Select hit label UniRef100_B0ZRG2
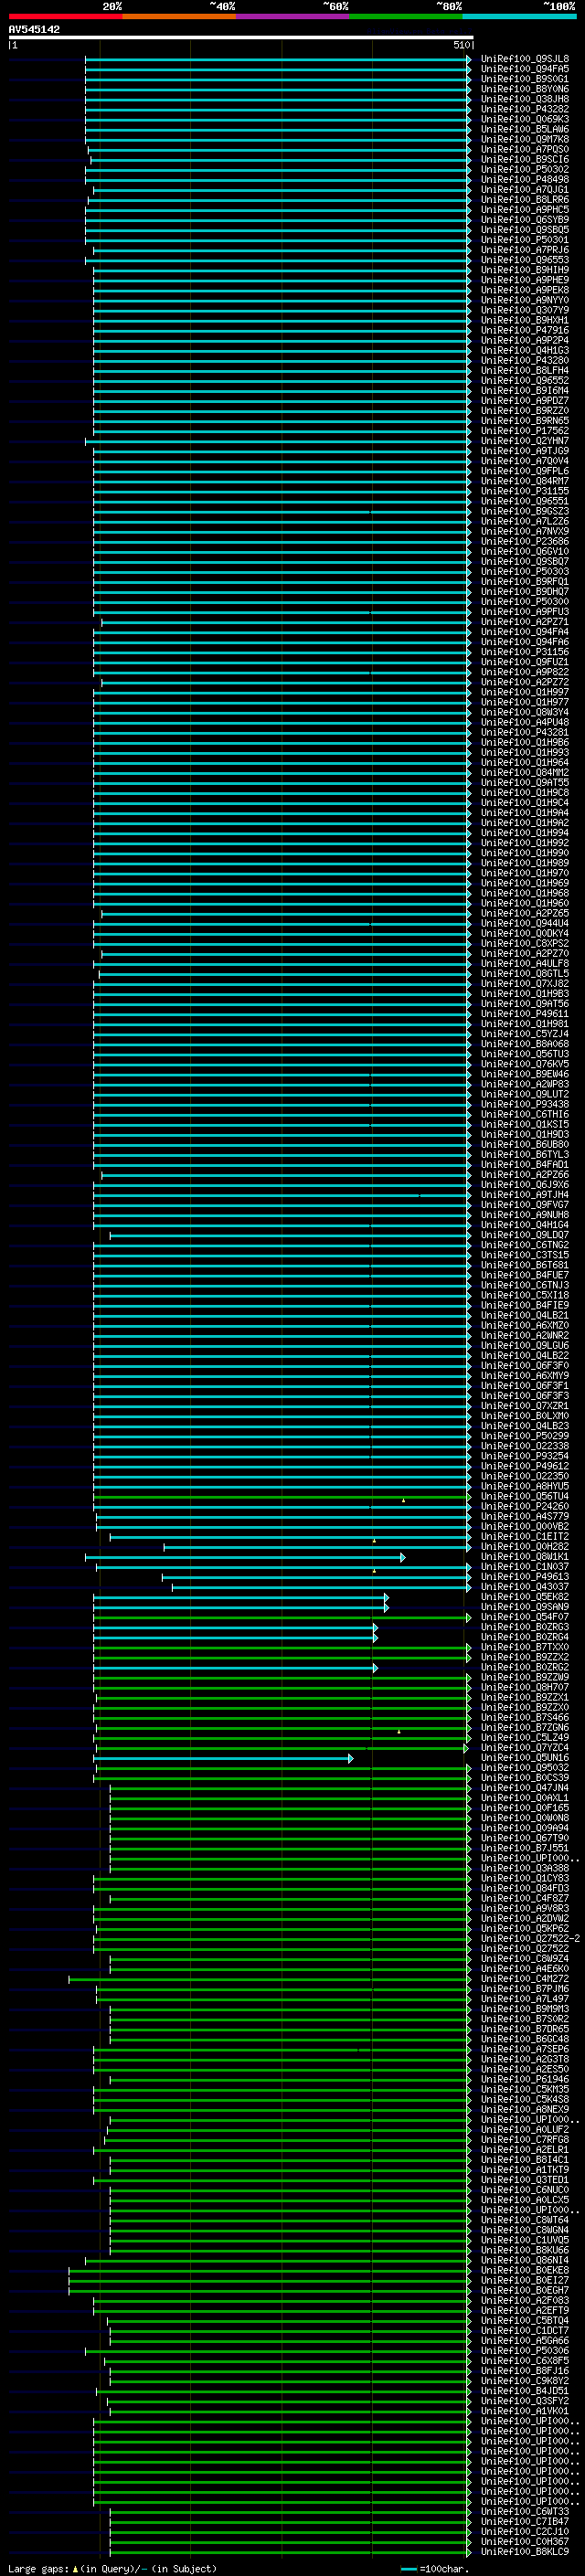Image resolution: width=585 pixels, height=2576 pixels. pos(524,1667)
